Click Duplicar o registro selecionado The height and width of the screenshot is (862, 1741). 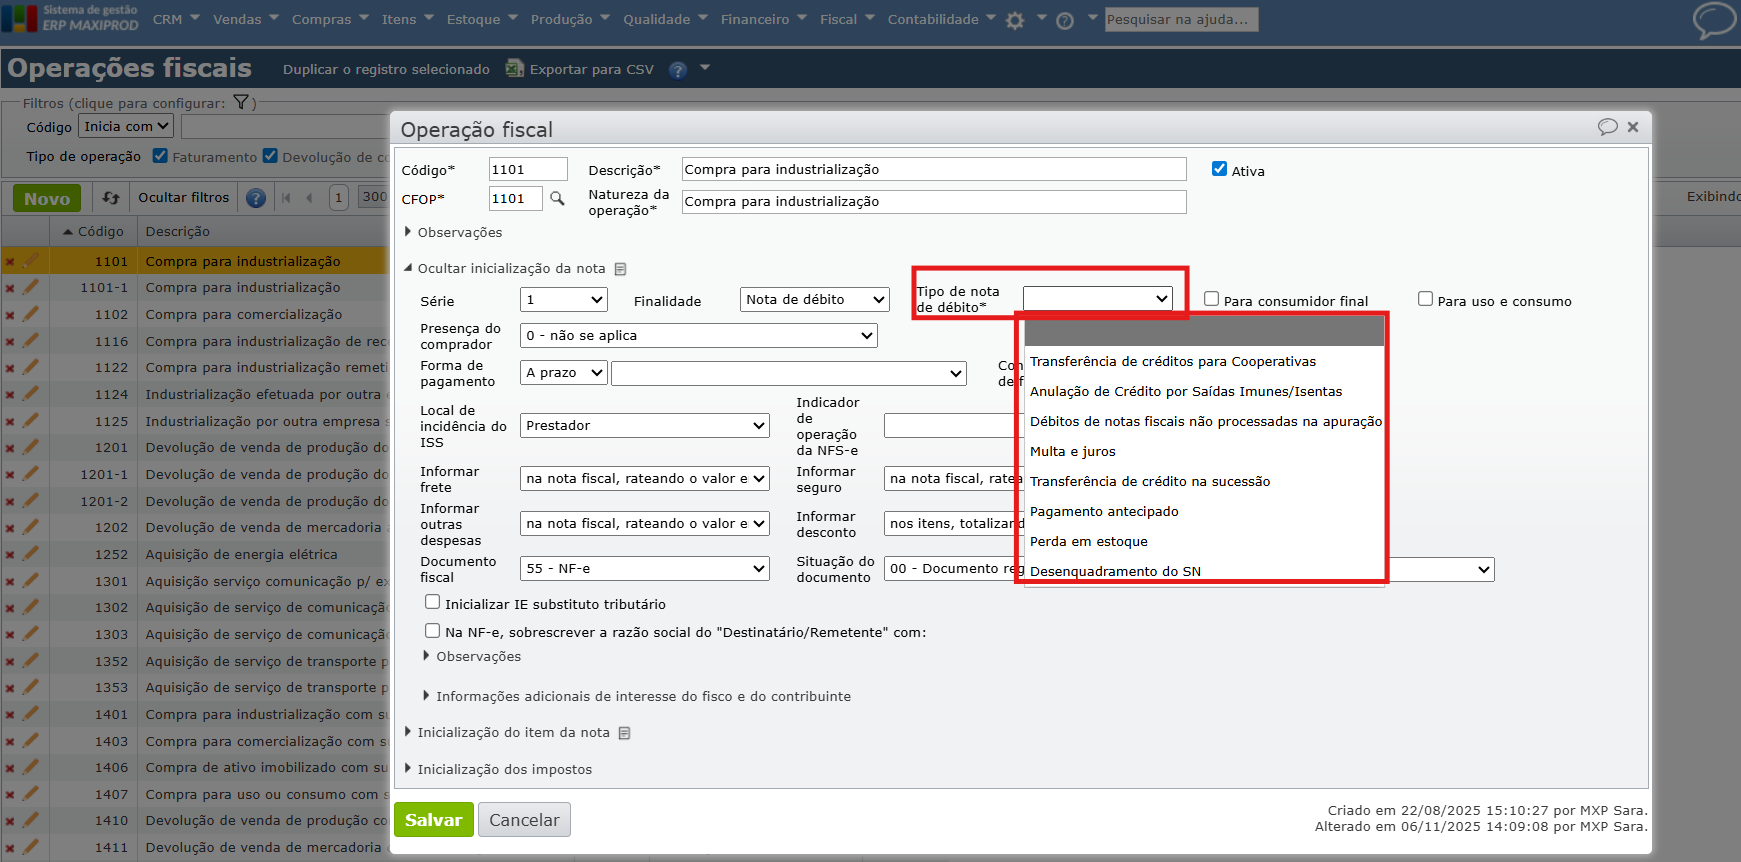click(x=386, y=69)
